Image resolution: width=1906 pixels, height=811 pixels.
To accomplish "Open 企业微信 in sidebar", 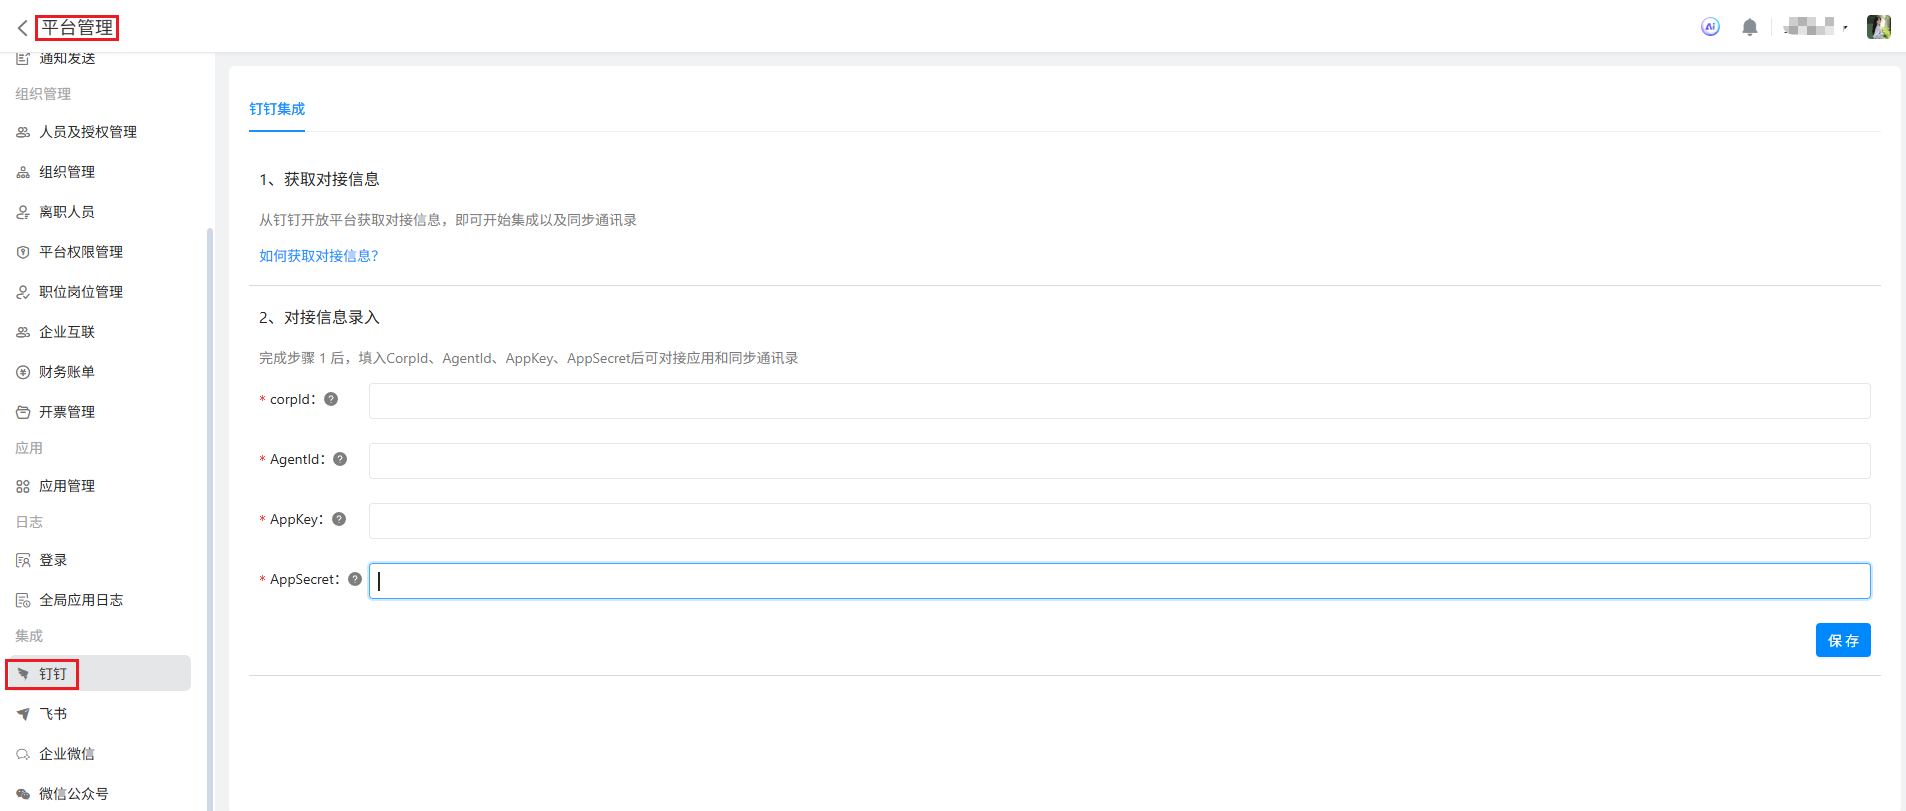I will 66,754.
